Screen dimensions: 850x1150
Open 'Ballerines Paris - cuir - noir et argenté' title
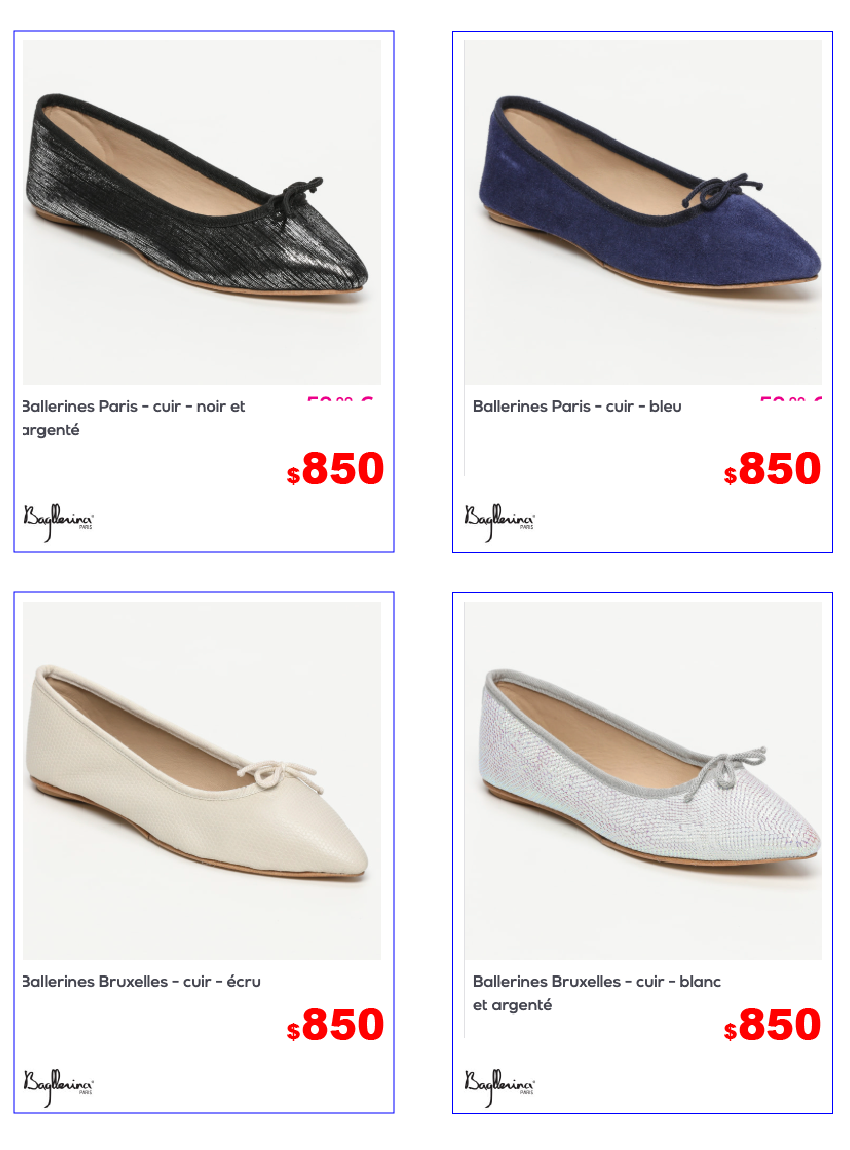click(133, 418)
